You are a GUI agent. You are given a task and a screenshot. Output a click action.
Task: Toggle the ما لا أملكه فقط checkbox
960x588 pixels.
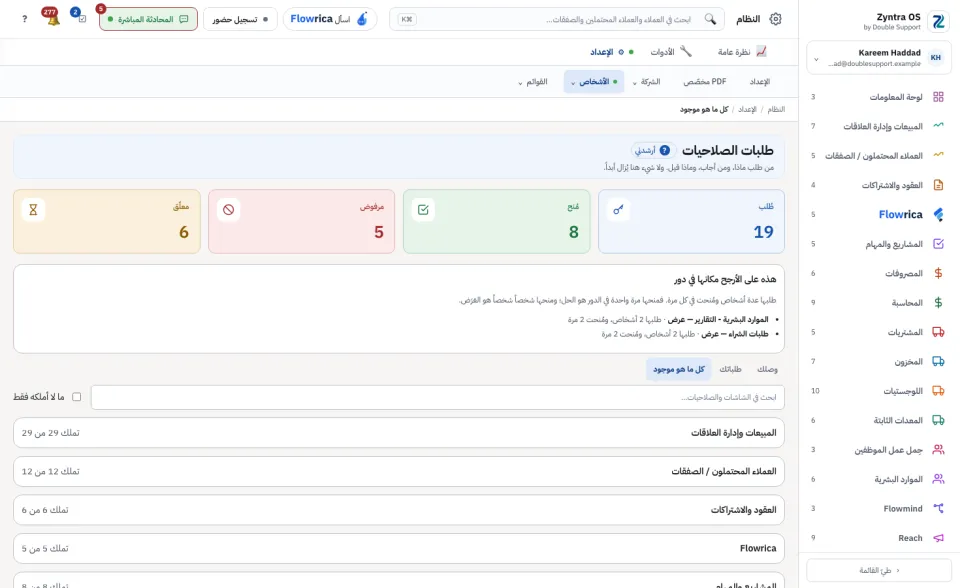point(77,397)
